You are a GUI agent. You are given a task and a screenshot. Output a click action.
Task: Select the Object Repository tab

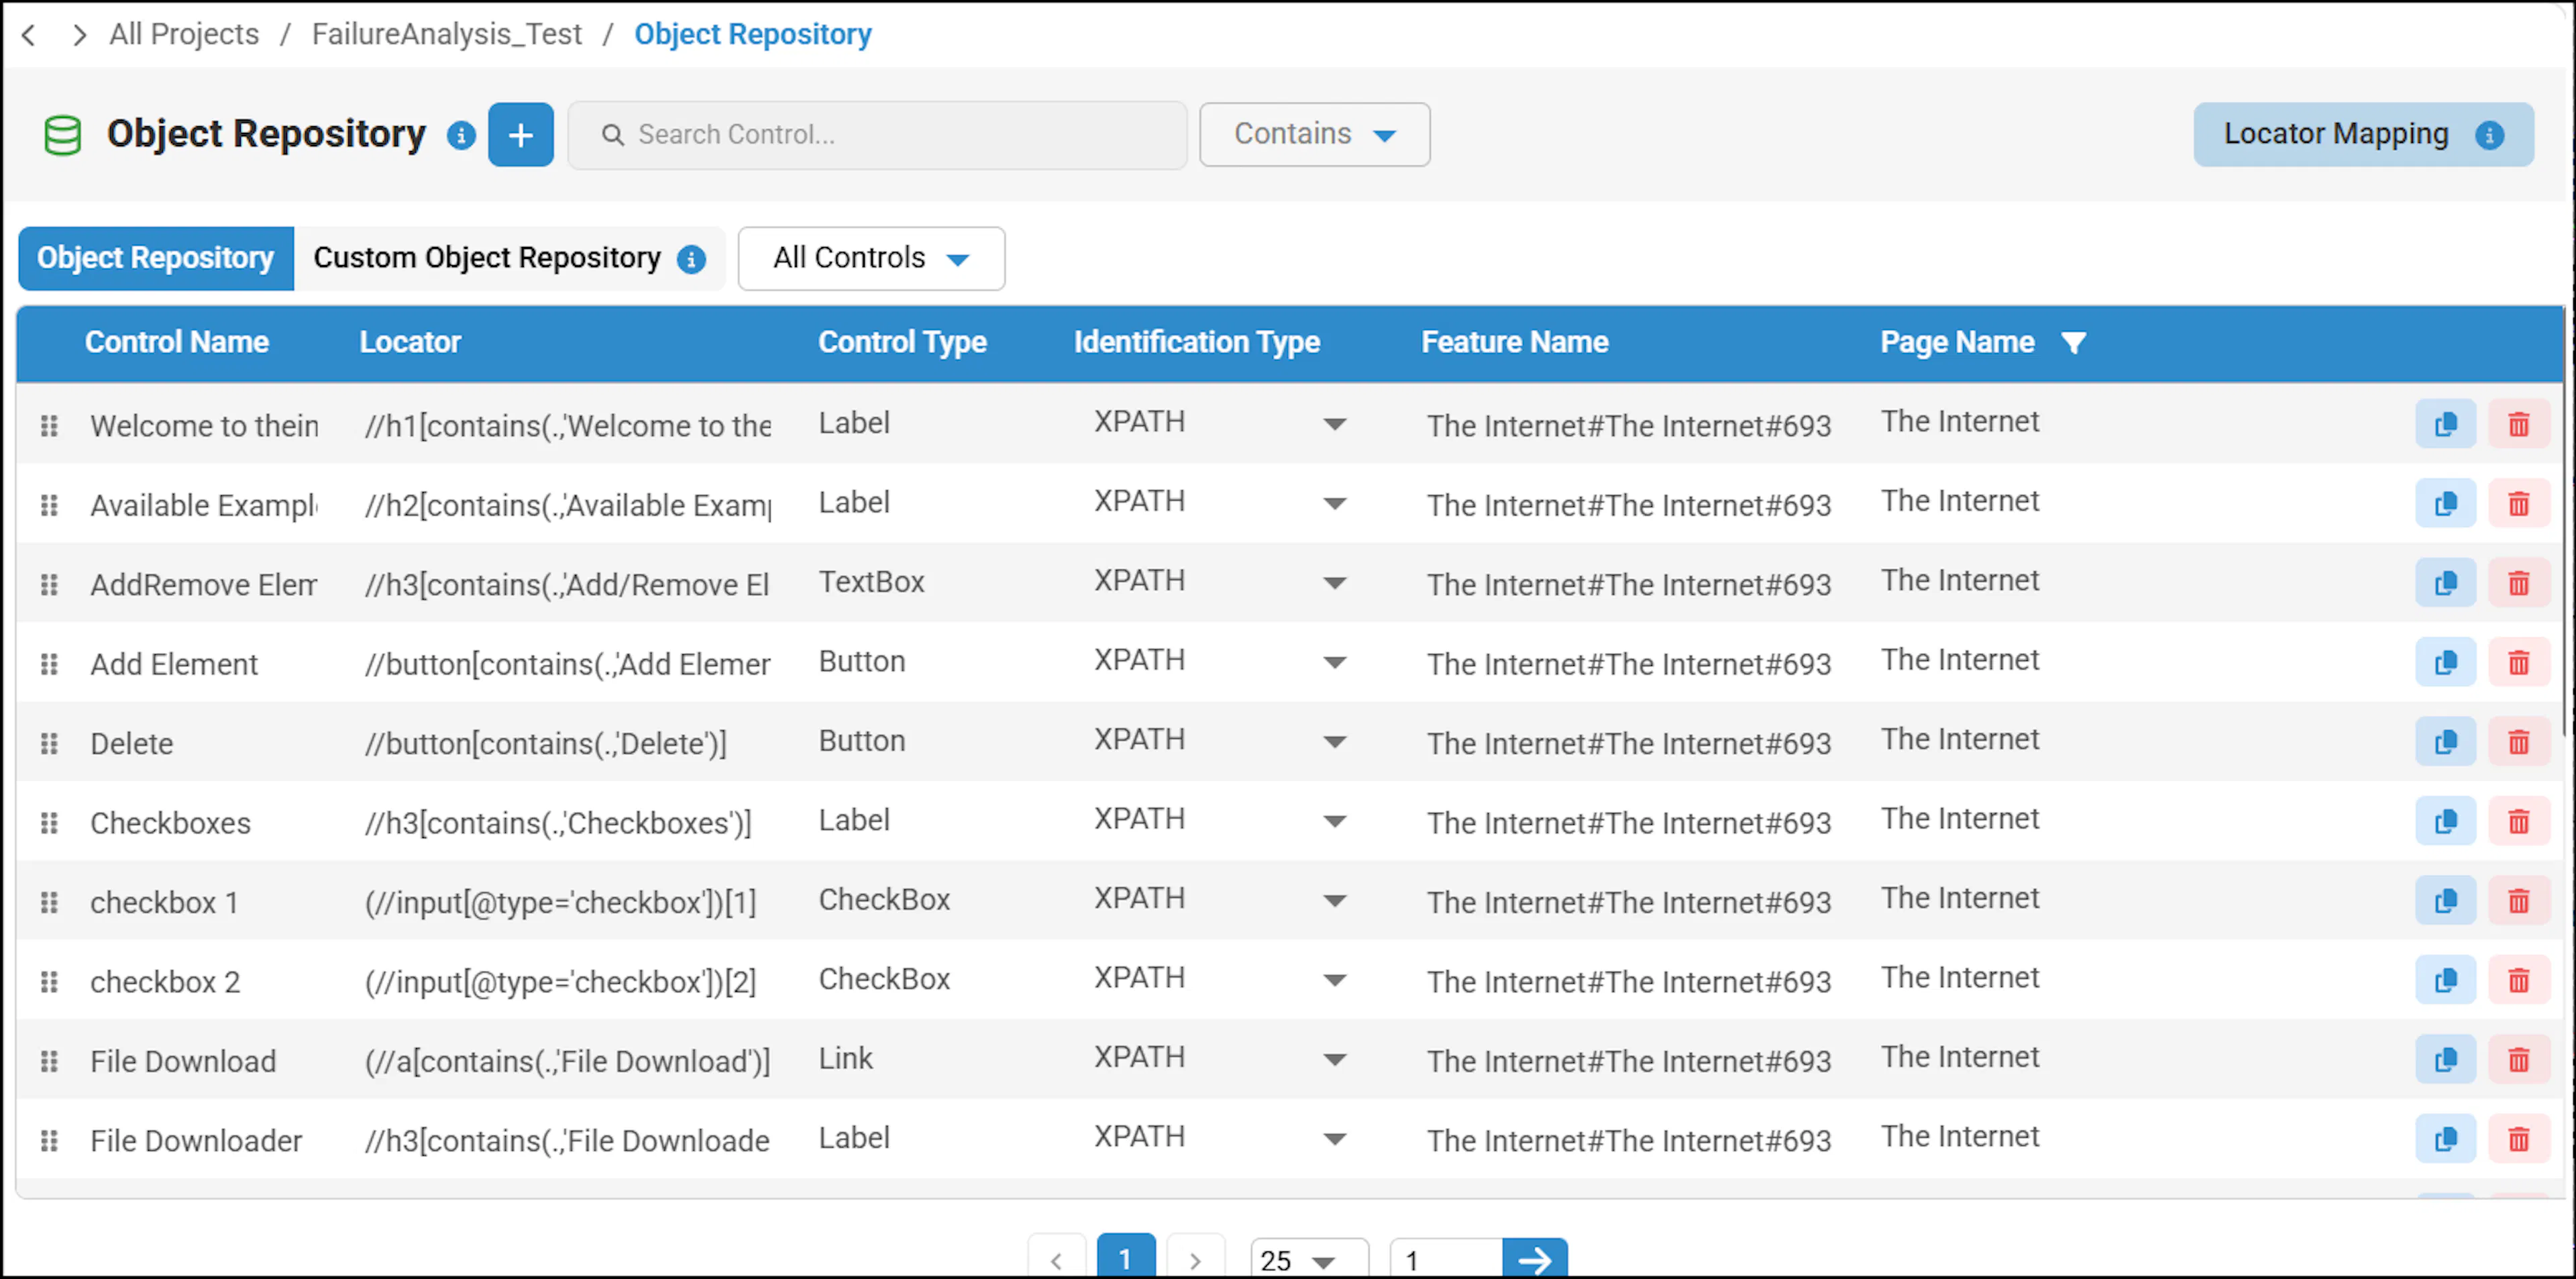tap(156, 258)
